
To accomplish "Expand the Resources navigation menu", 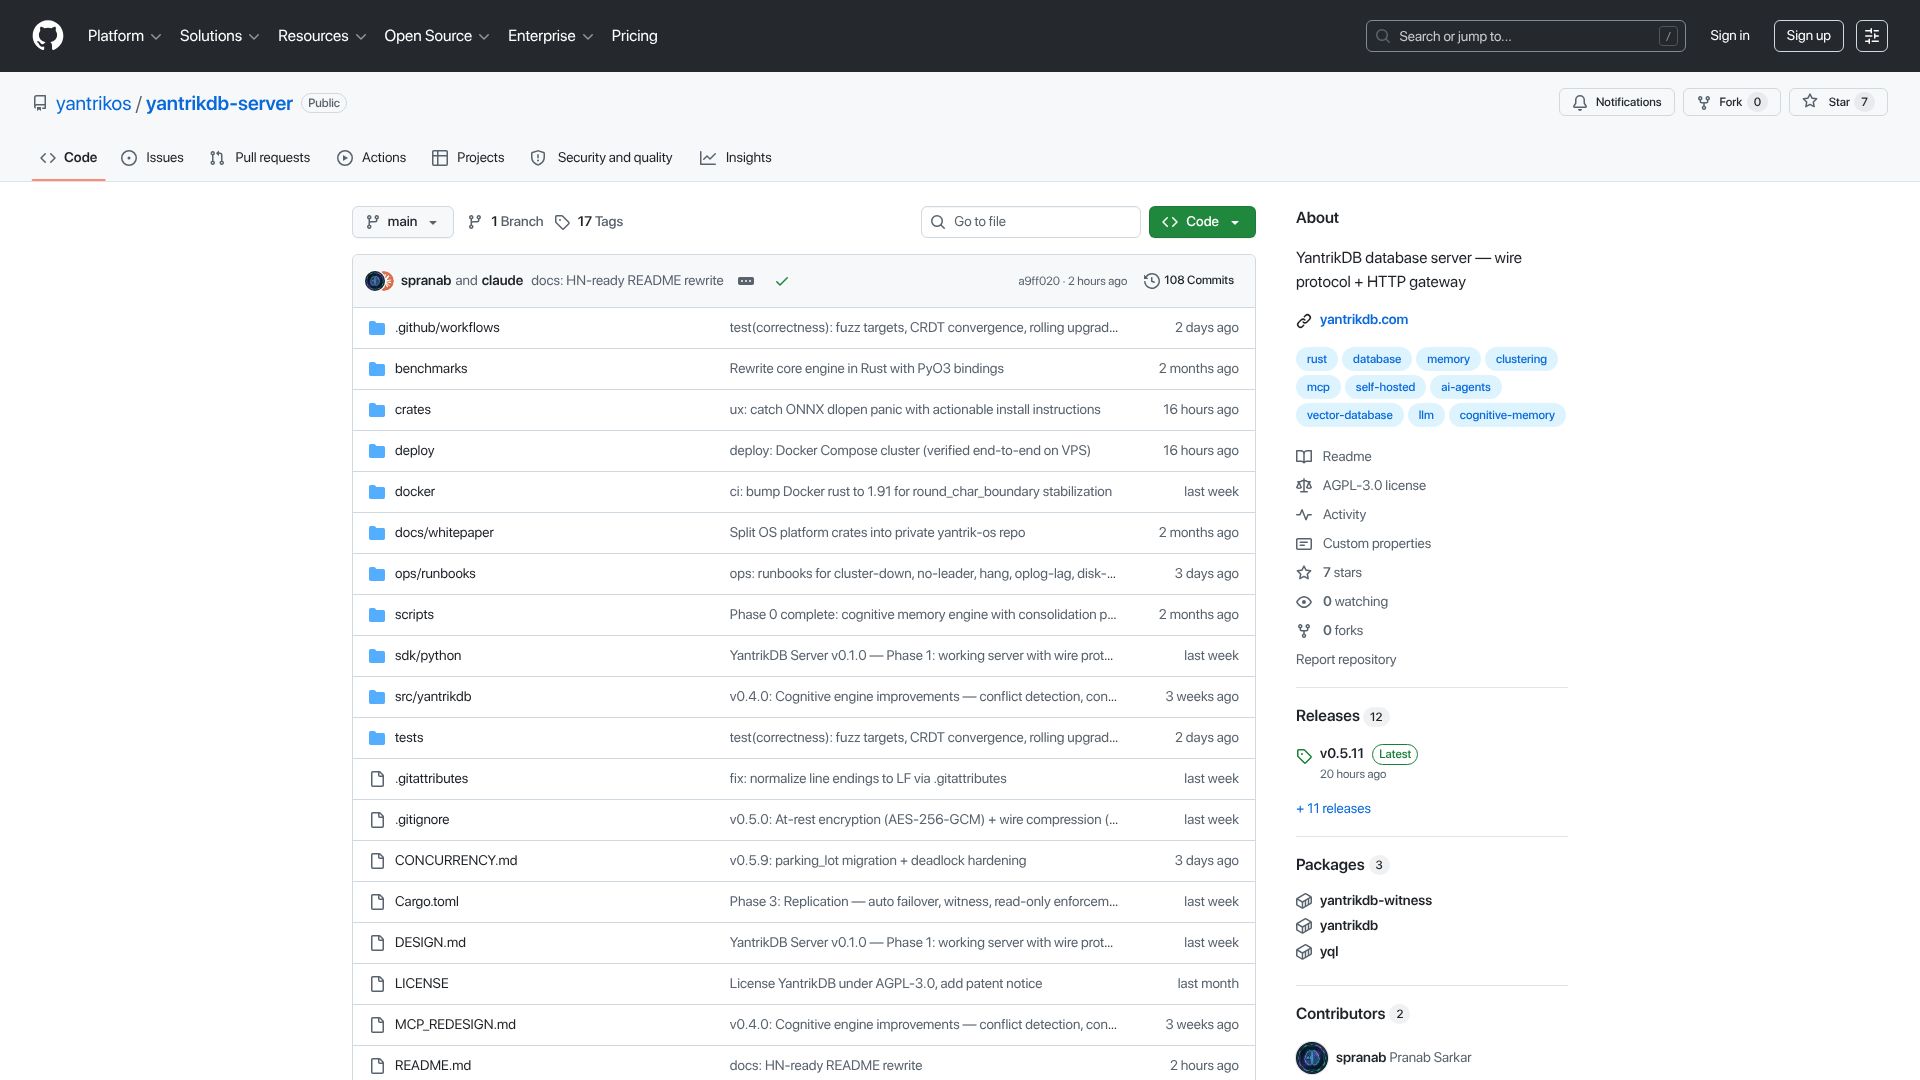I will (x=322, y=36).
